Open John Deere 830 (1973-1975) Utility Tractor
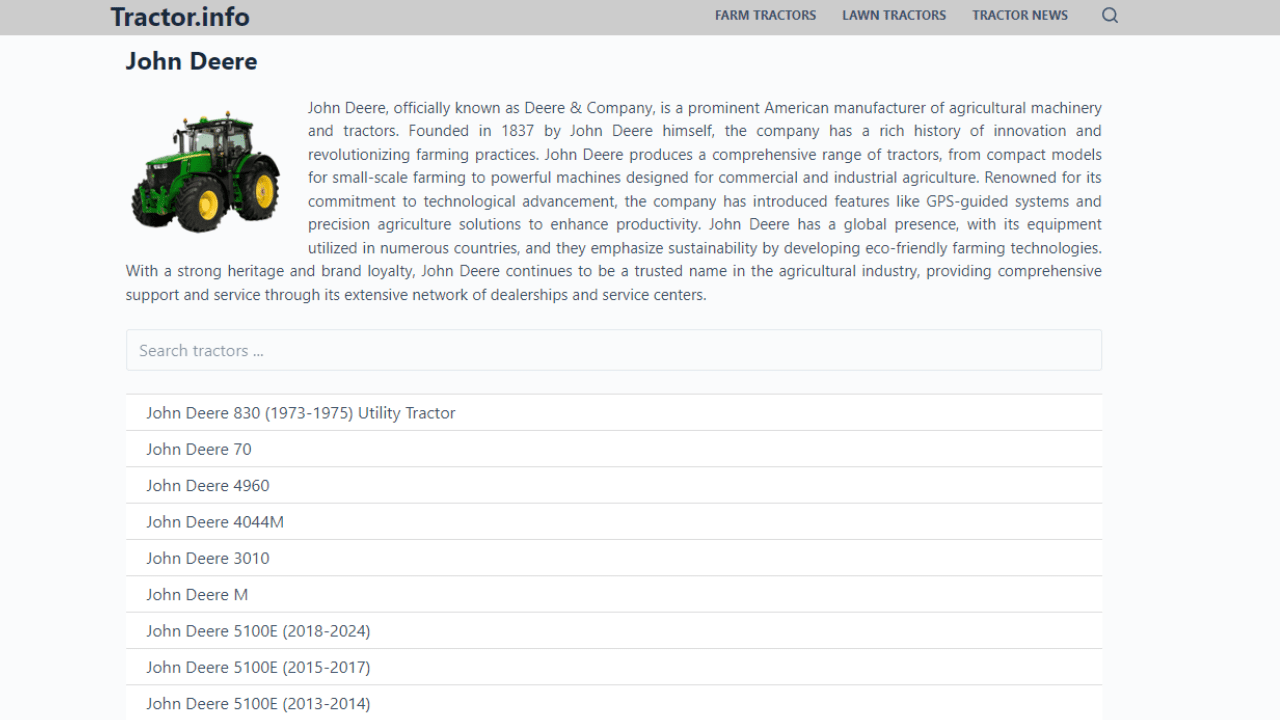 pyautogui.click(x=300, y=413)
